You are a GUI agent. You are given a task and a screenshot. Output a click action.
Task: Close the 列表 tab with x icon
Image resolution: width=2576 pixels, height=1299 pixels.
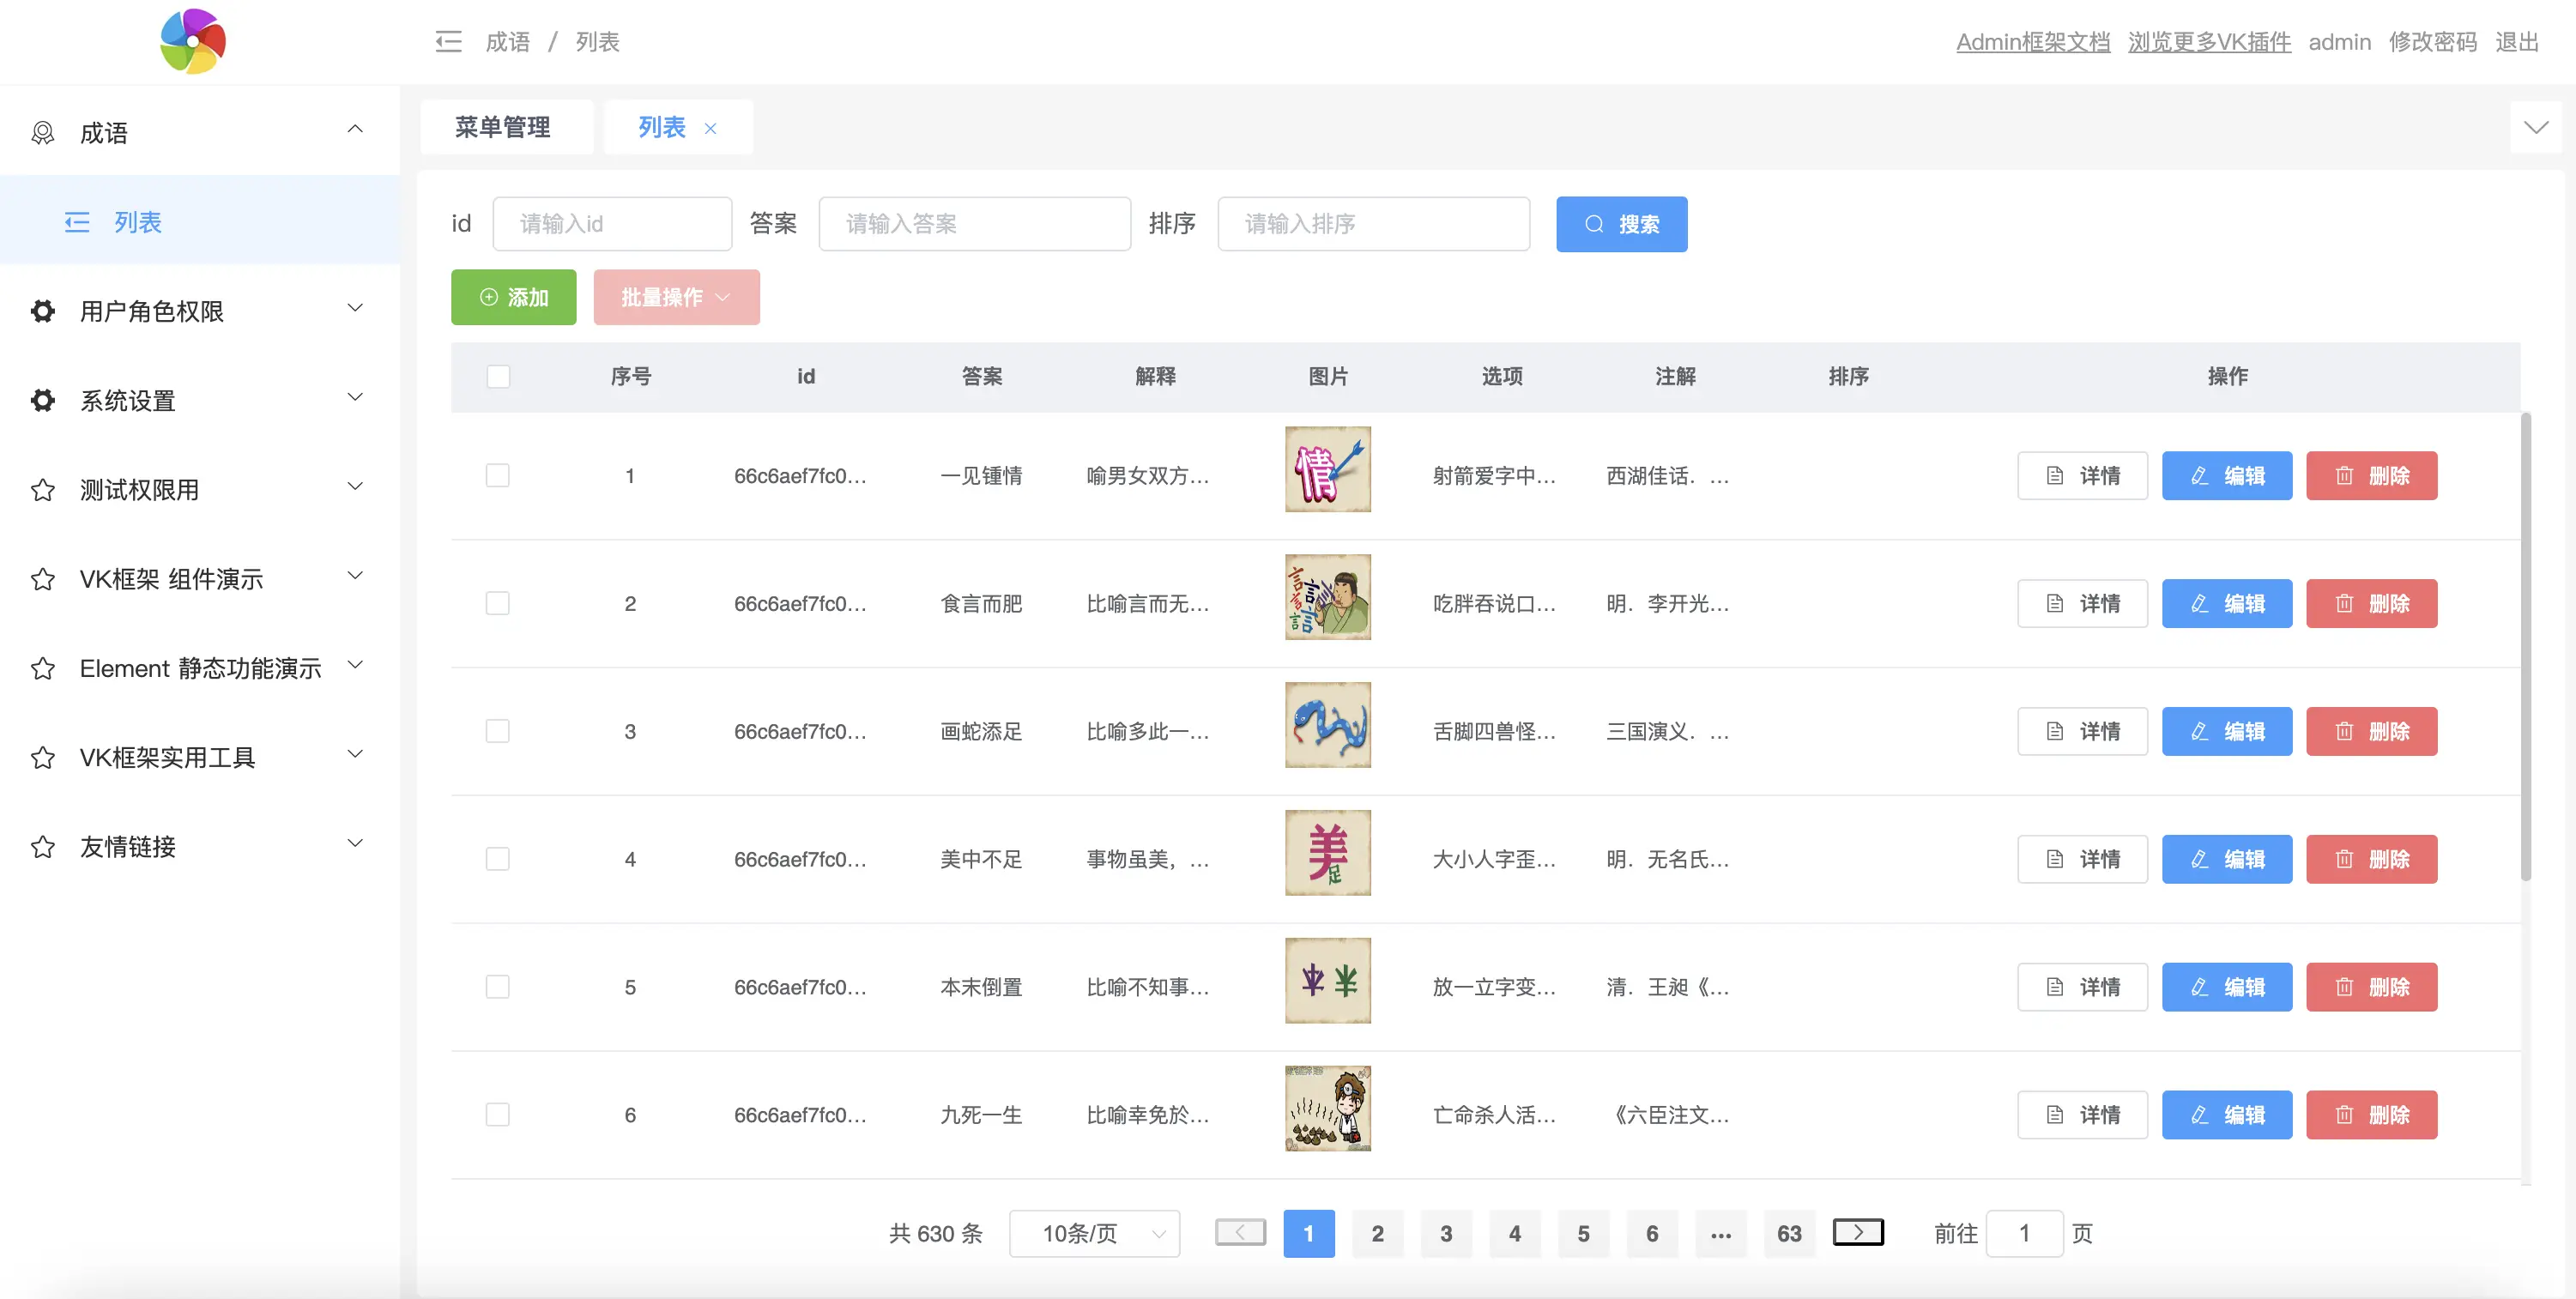coord(710,128)
